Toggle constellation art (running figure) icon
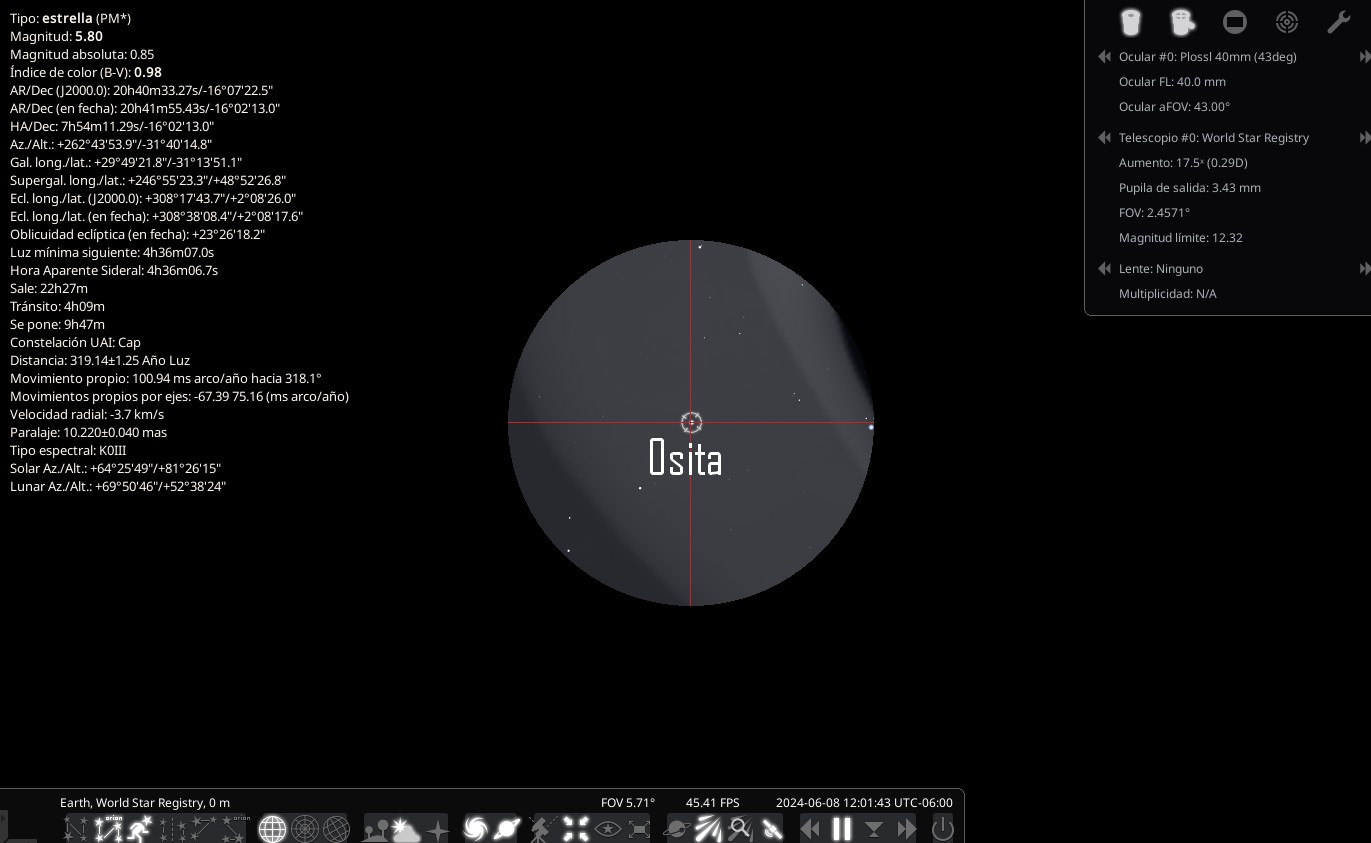This screenshot has height=843, width=1371. point(140,828)
